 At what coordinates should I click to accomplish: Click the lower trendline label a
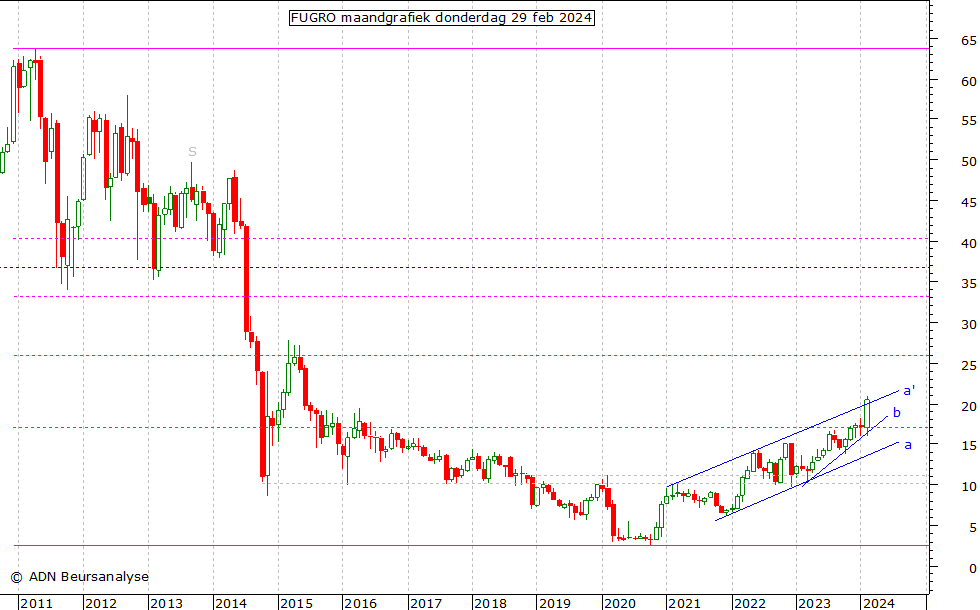click(908, 445)
